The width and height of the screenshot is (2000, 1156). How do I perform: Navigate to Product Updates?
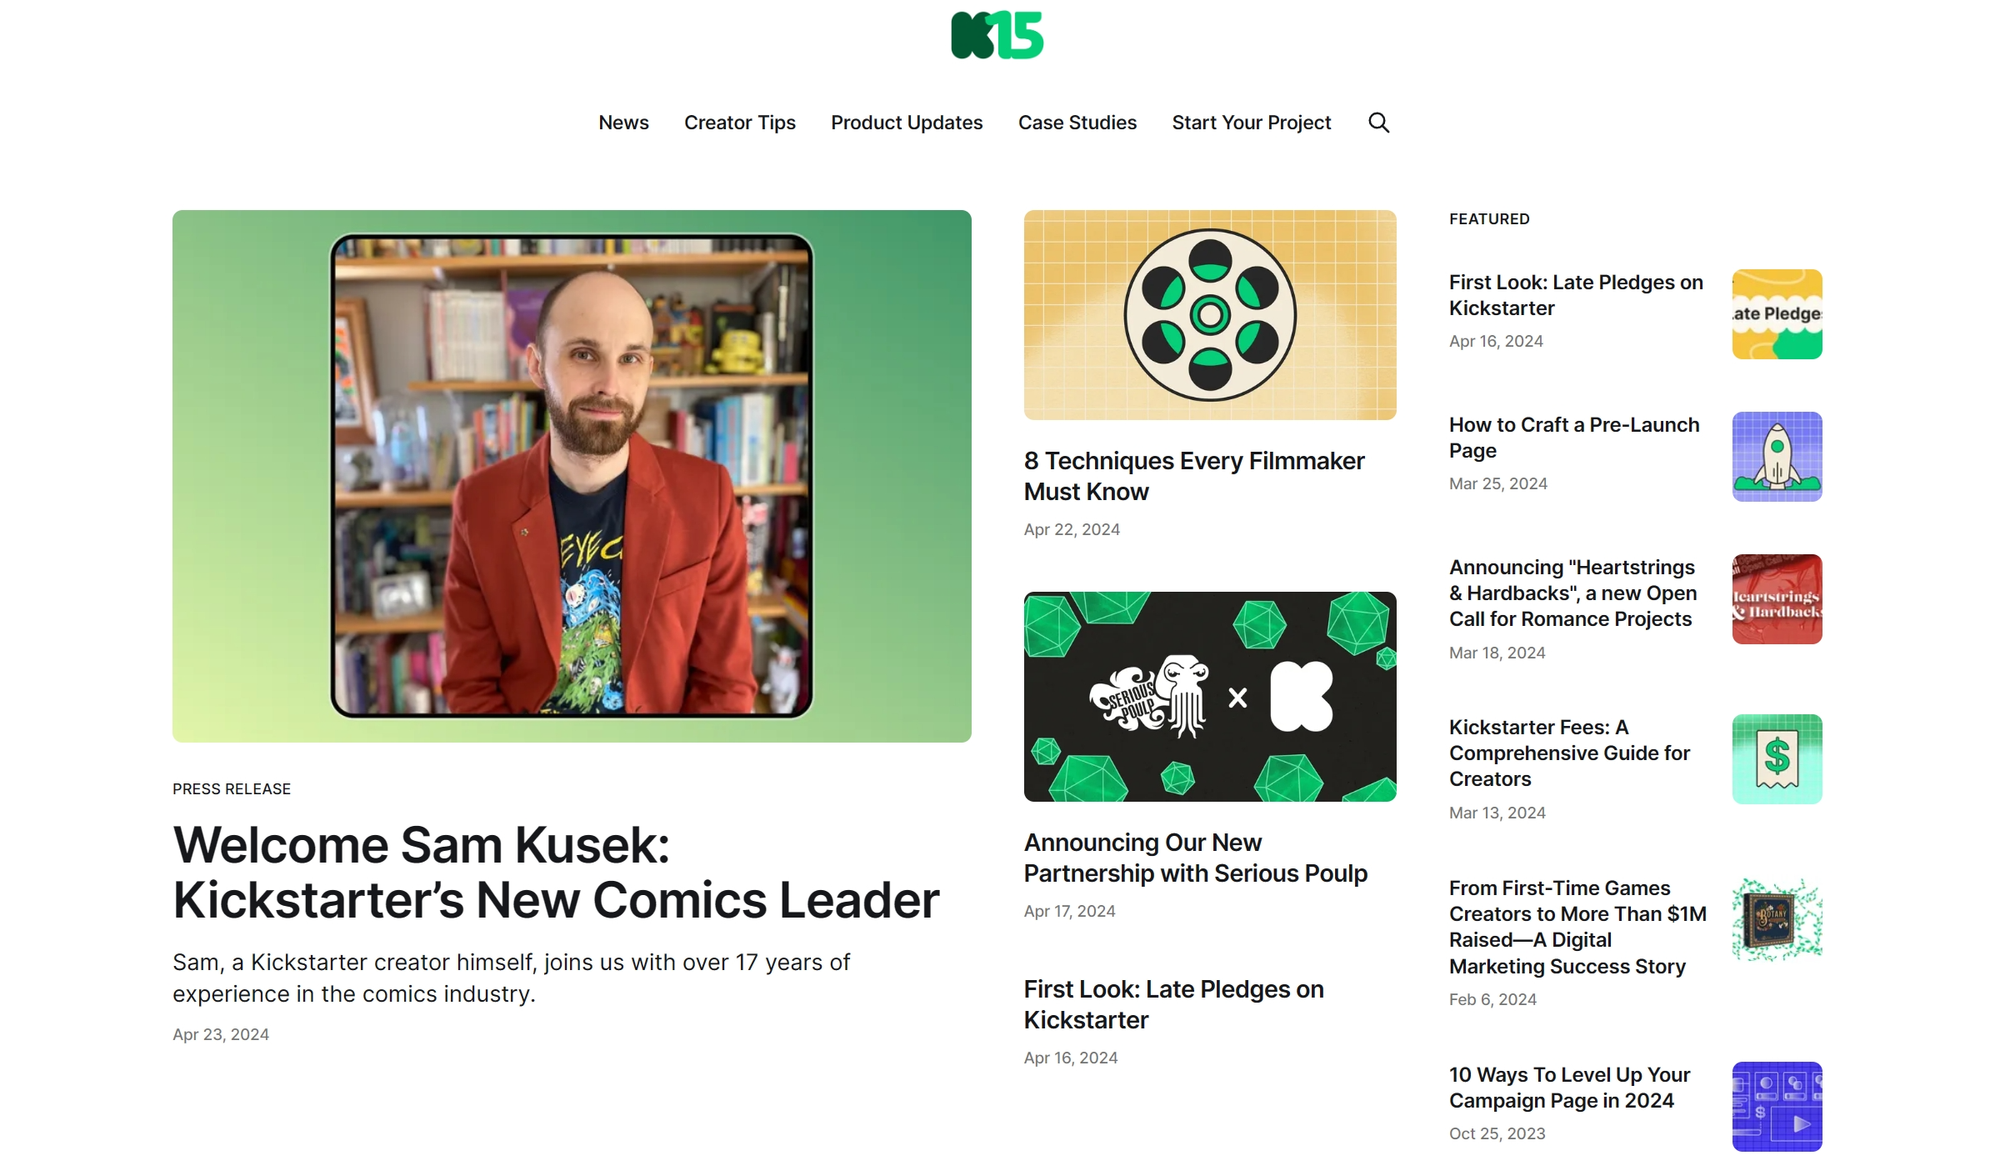click(x=907, y=122)
